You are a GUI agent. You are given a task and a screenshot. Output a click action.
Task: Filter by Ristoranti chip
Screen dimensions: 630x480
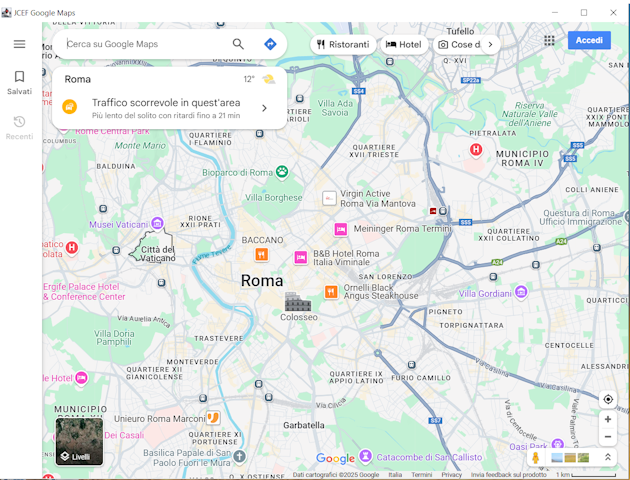[x=343, y=44]
